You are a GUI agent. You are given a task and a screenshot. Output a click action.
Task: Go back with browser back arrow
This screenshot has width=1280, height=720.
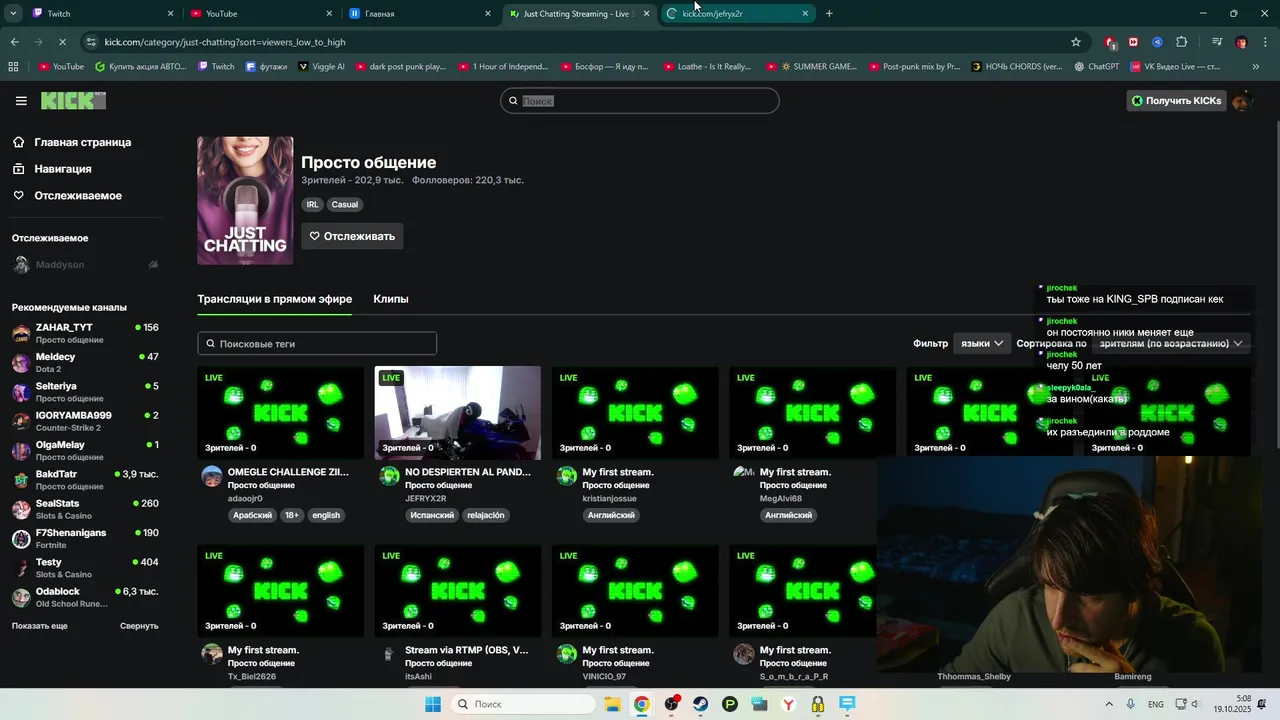14,42
